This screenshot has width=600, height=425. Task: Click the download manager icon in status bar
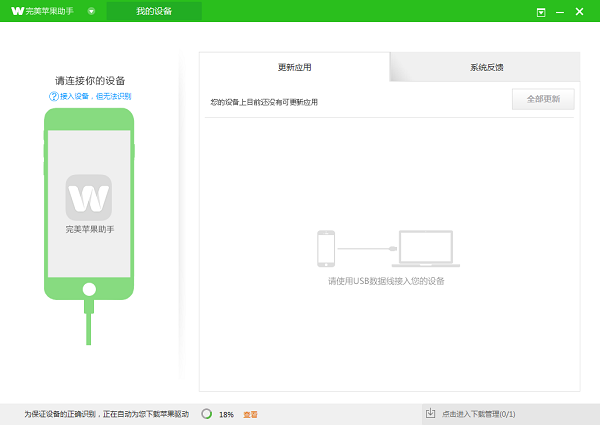pyautogui.click(x=430, y=413)
